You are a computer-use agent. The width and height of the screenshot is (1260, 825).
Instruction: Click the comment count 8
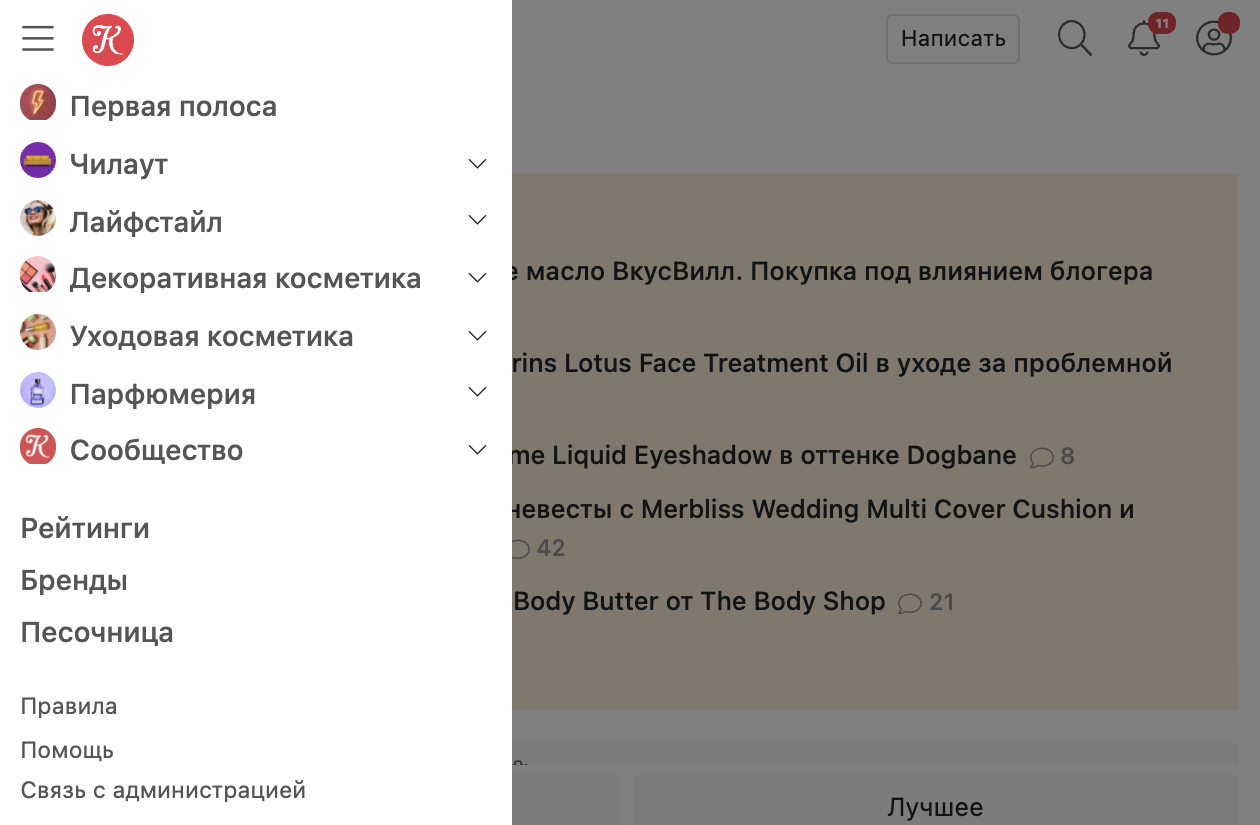pos(1067,457)
